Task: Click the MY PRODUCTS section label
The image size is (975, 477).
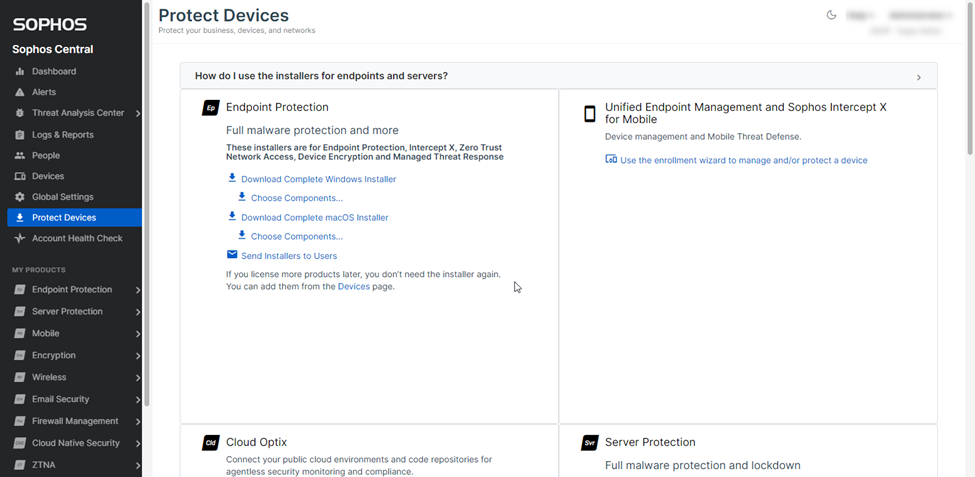Action: coord(39,270)
